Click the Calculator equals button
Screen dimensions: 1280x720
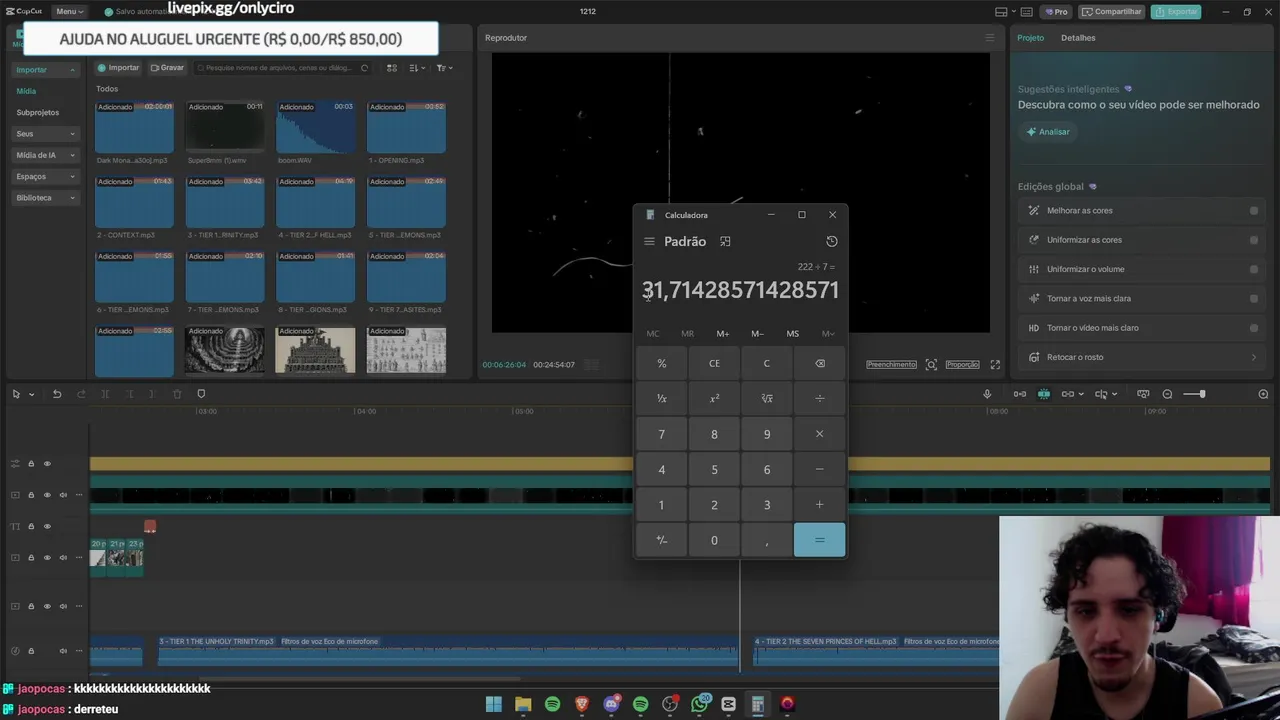tap(819, 540)
